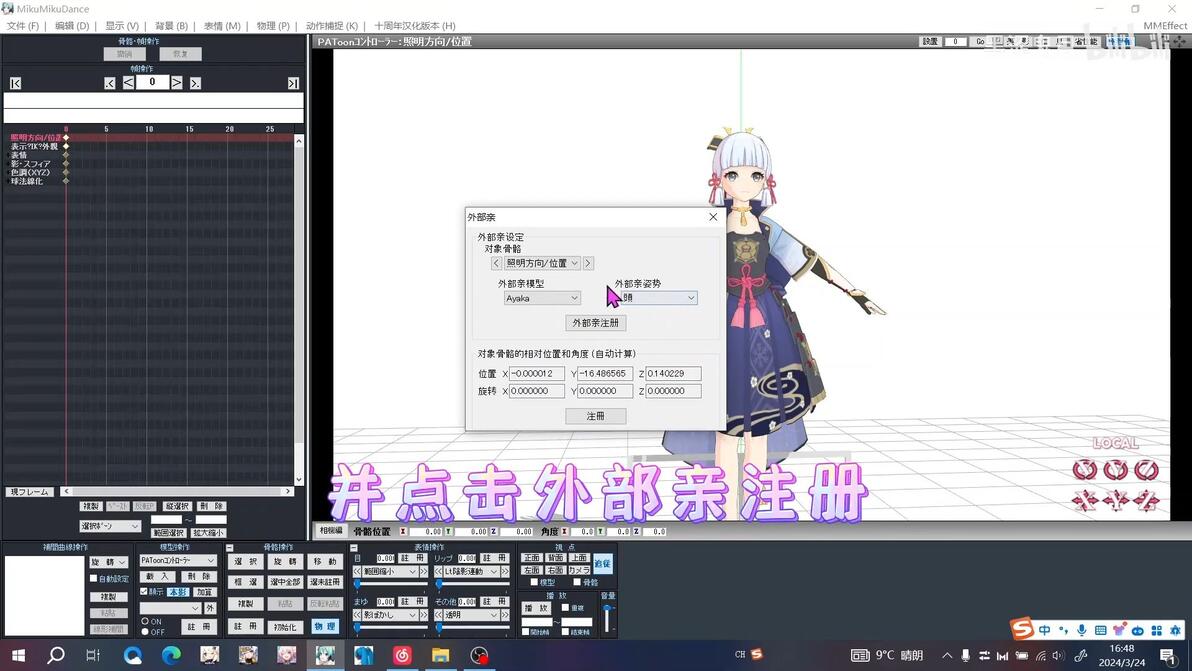Open the MMEffect menu

[1165, 26]
